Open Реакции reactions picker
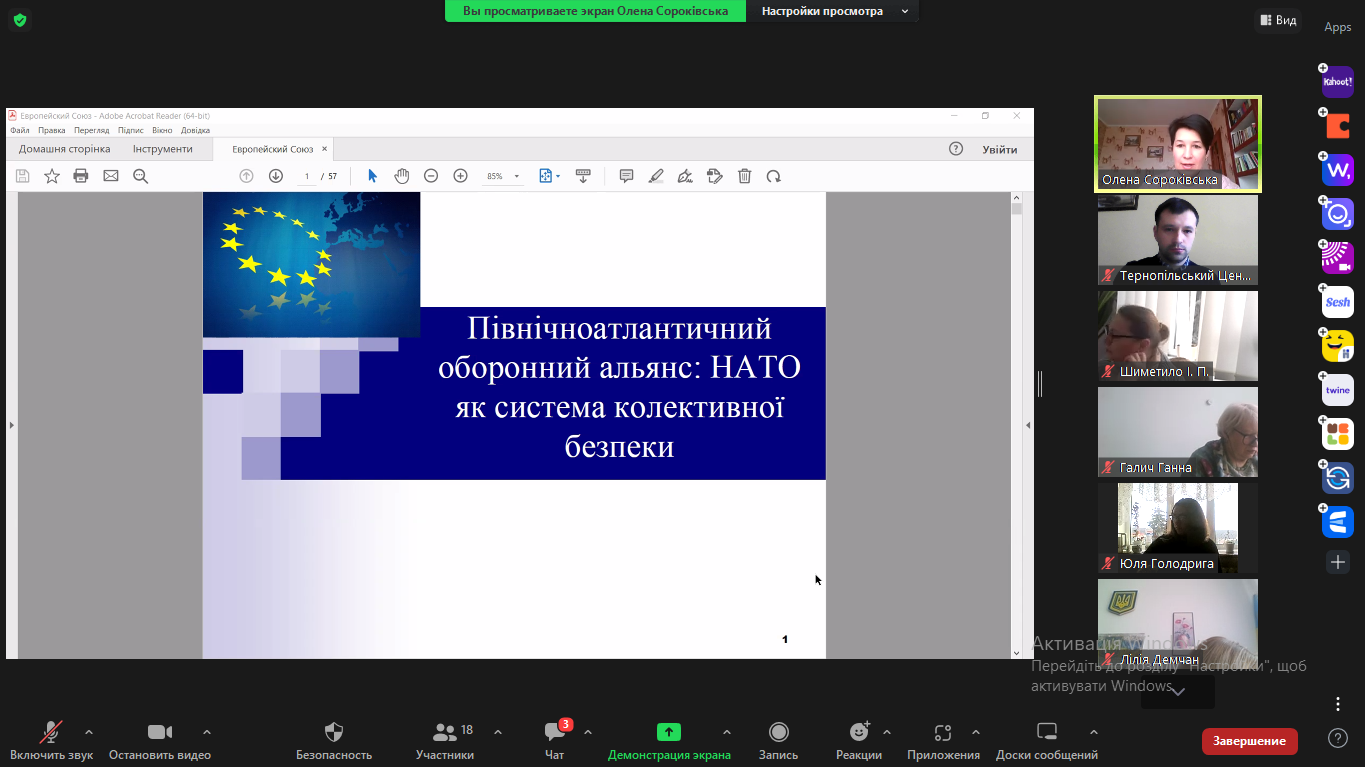Viewport: 1365px width, 767px height. 859,741
